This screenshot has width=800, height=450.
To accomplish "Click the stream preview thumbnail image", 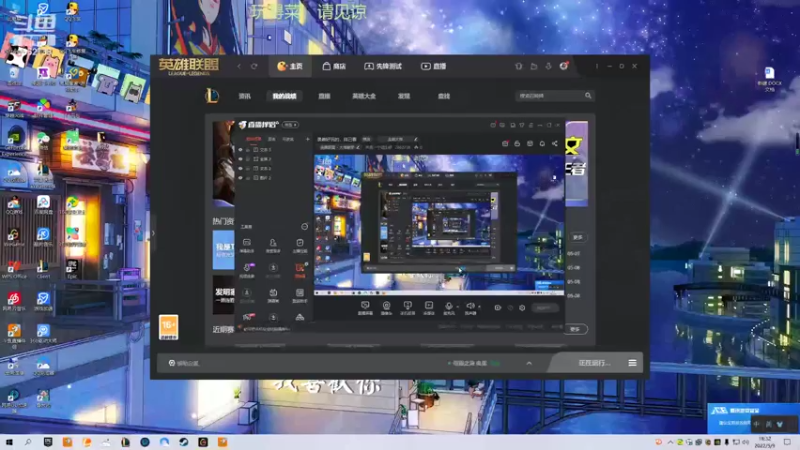I will point(439,225).
